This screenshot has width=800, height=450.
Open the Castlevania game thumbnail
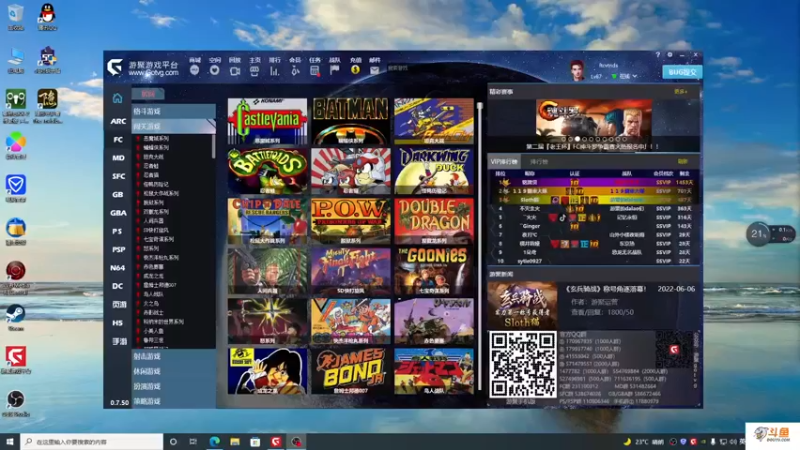(267, 121)
